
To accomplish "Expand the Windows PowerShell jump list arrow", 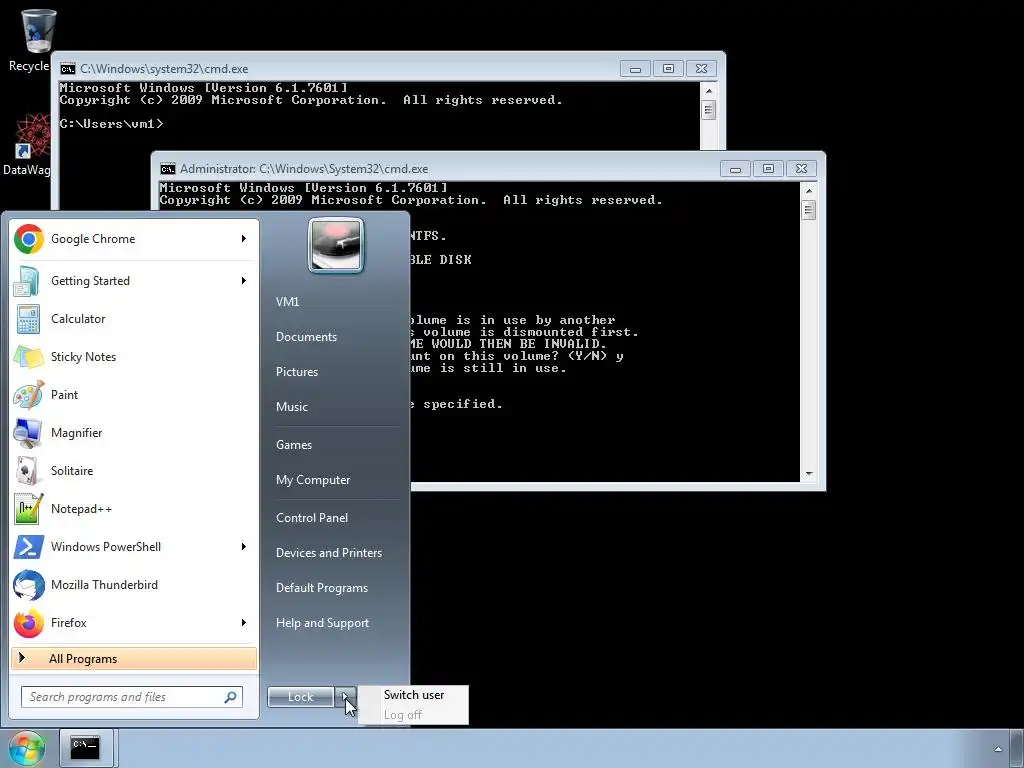I will coord(244,546).
